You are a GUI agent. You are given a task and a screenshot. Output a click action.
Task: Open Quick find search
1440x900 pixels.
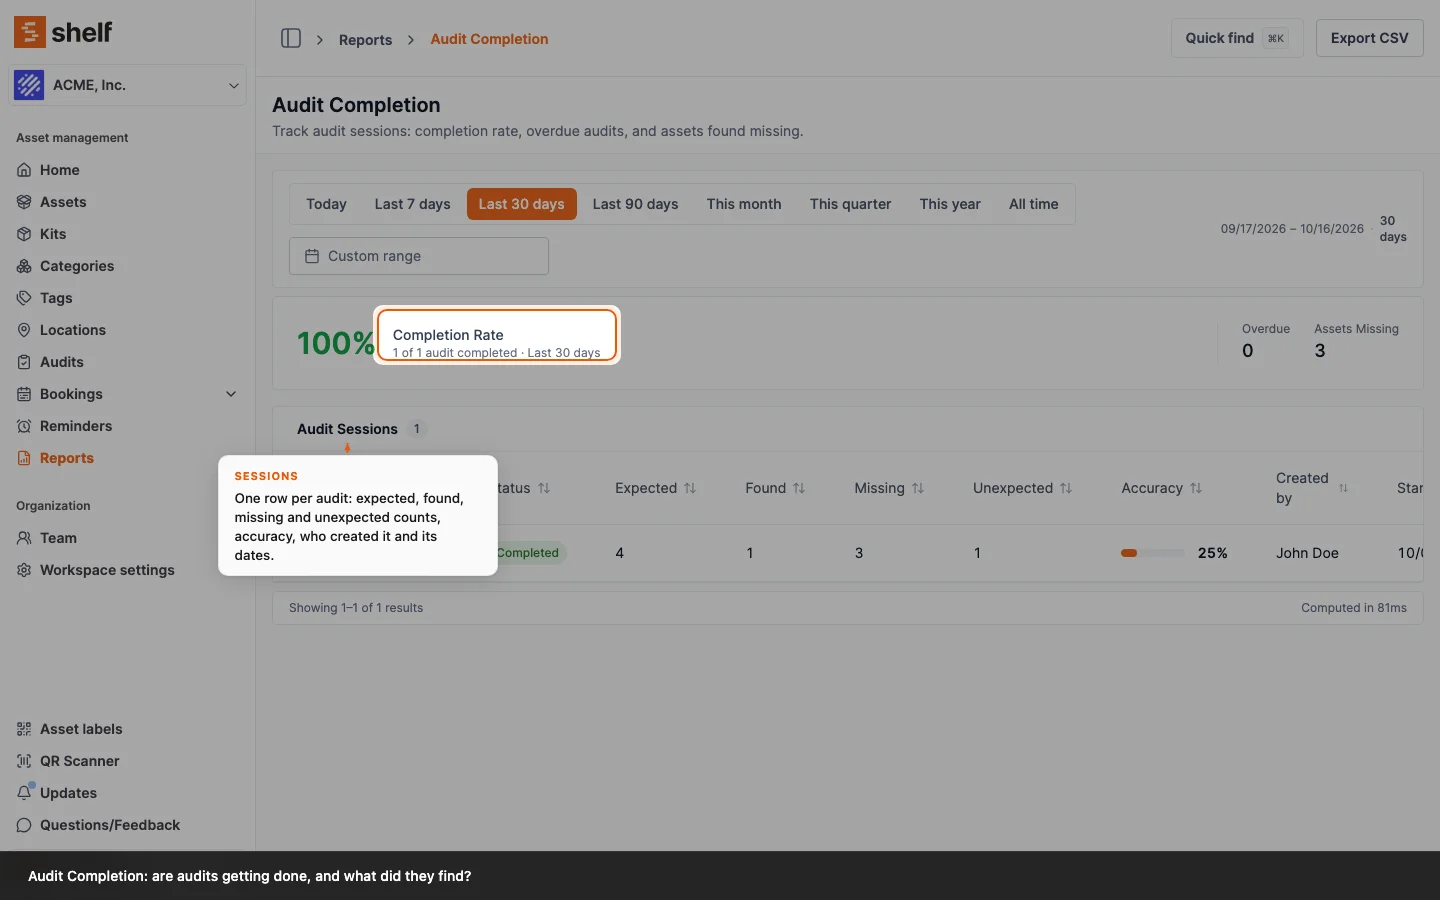coord(1237,38)
